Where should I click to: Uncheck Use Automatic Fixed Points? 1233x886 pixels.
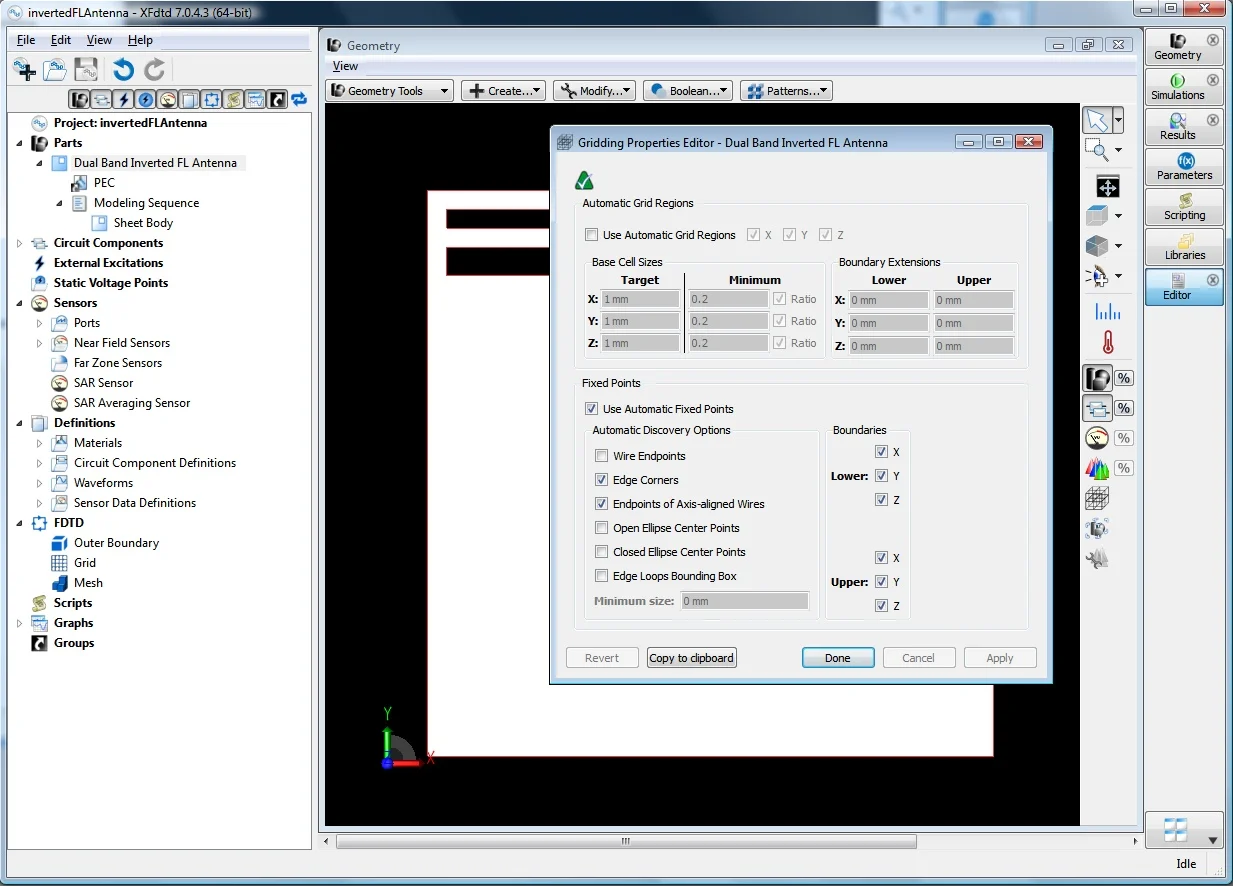[x=592, y=409]
